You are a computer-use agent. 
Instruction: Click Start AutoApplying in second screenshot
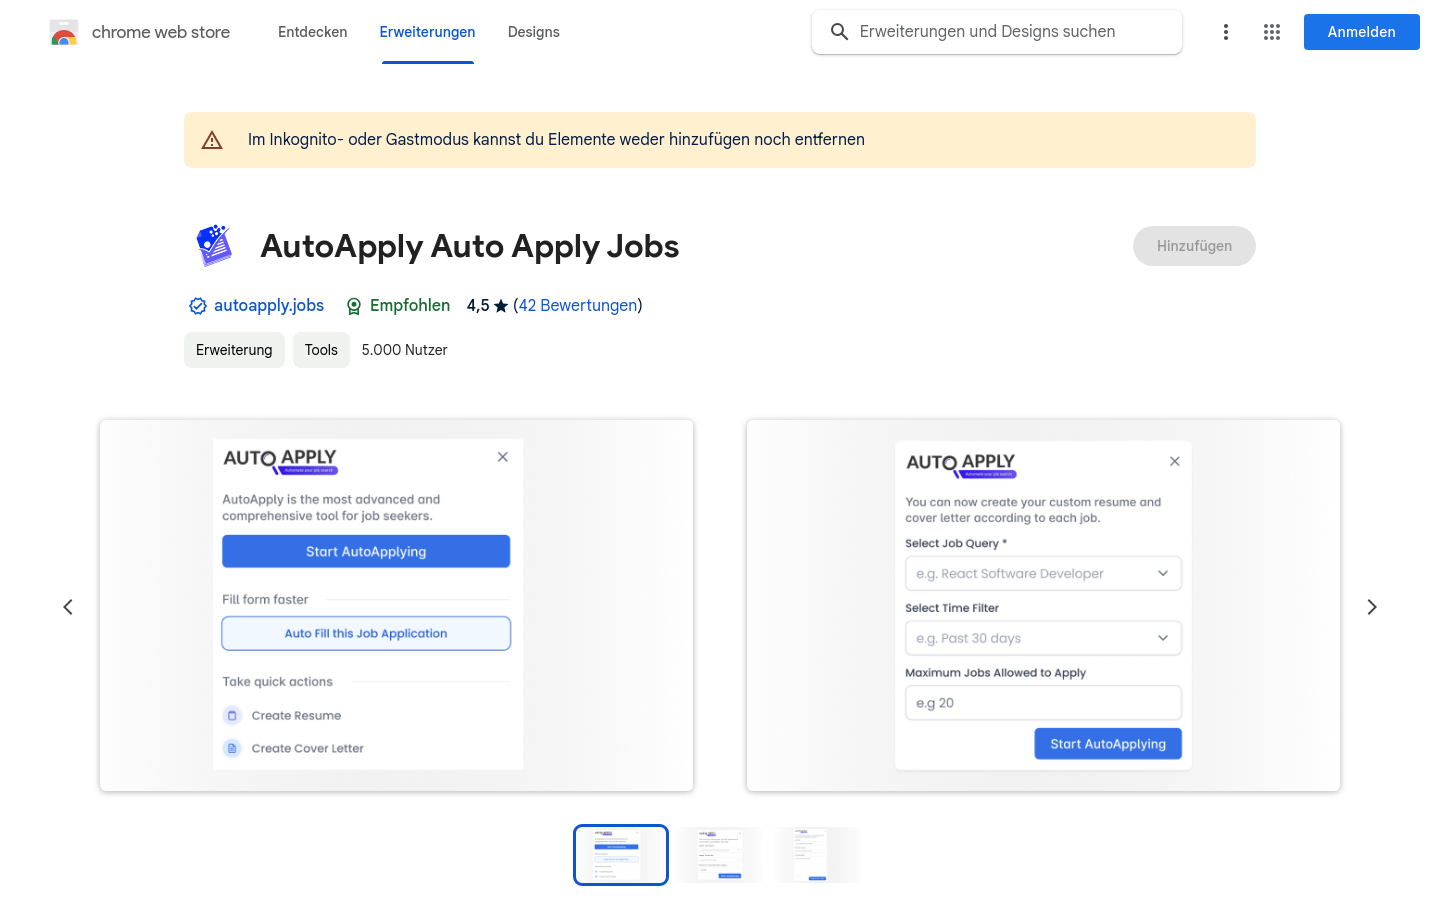click(x=1108, y=744)
